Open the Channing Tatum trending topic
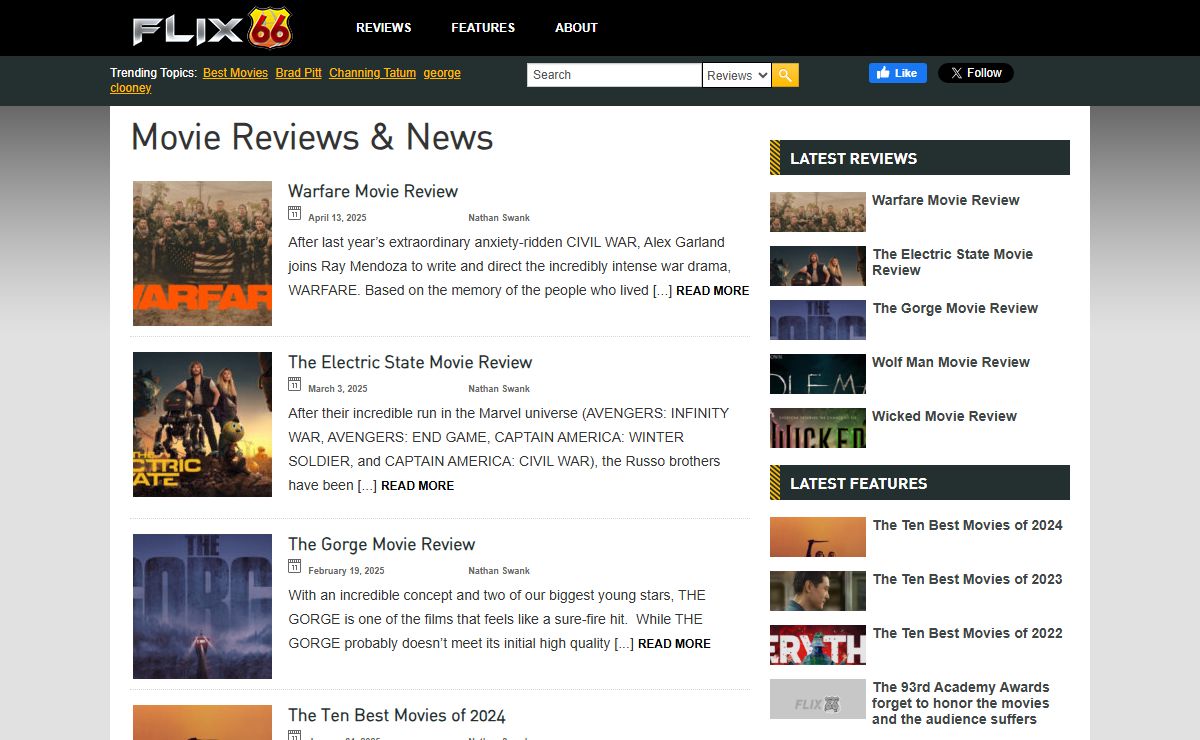Viewport: 1200px width, 740px height. [x=372, y=73]
